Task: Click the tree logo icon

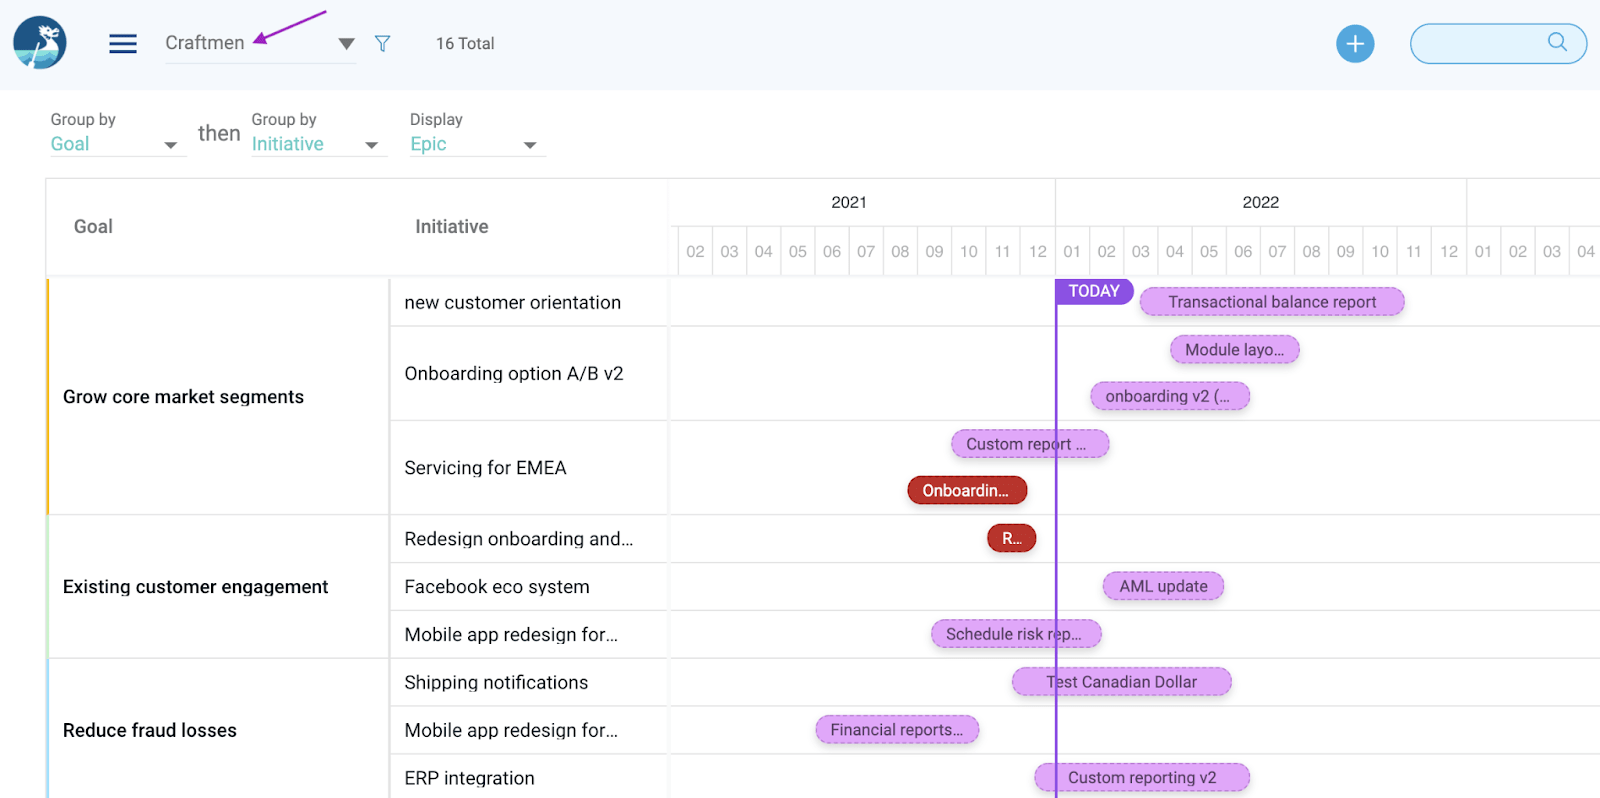Action: [40, 43]
